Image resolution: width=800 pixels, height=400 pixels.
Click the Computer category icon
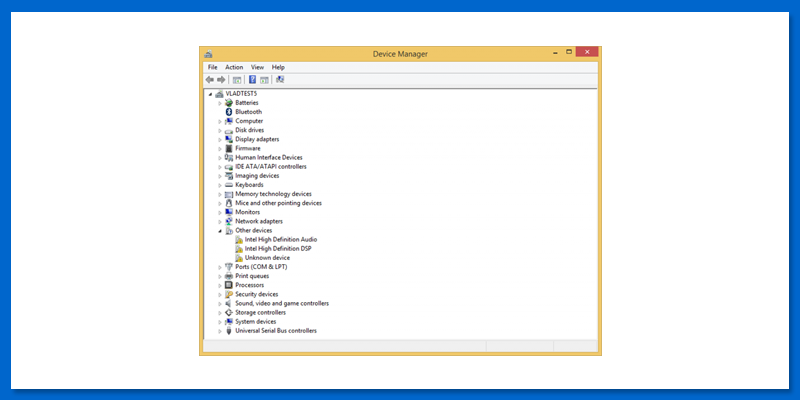[229, 121]
